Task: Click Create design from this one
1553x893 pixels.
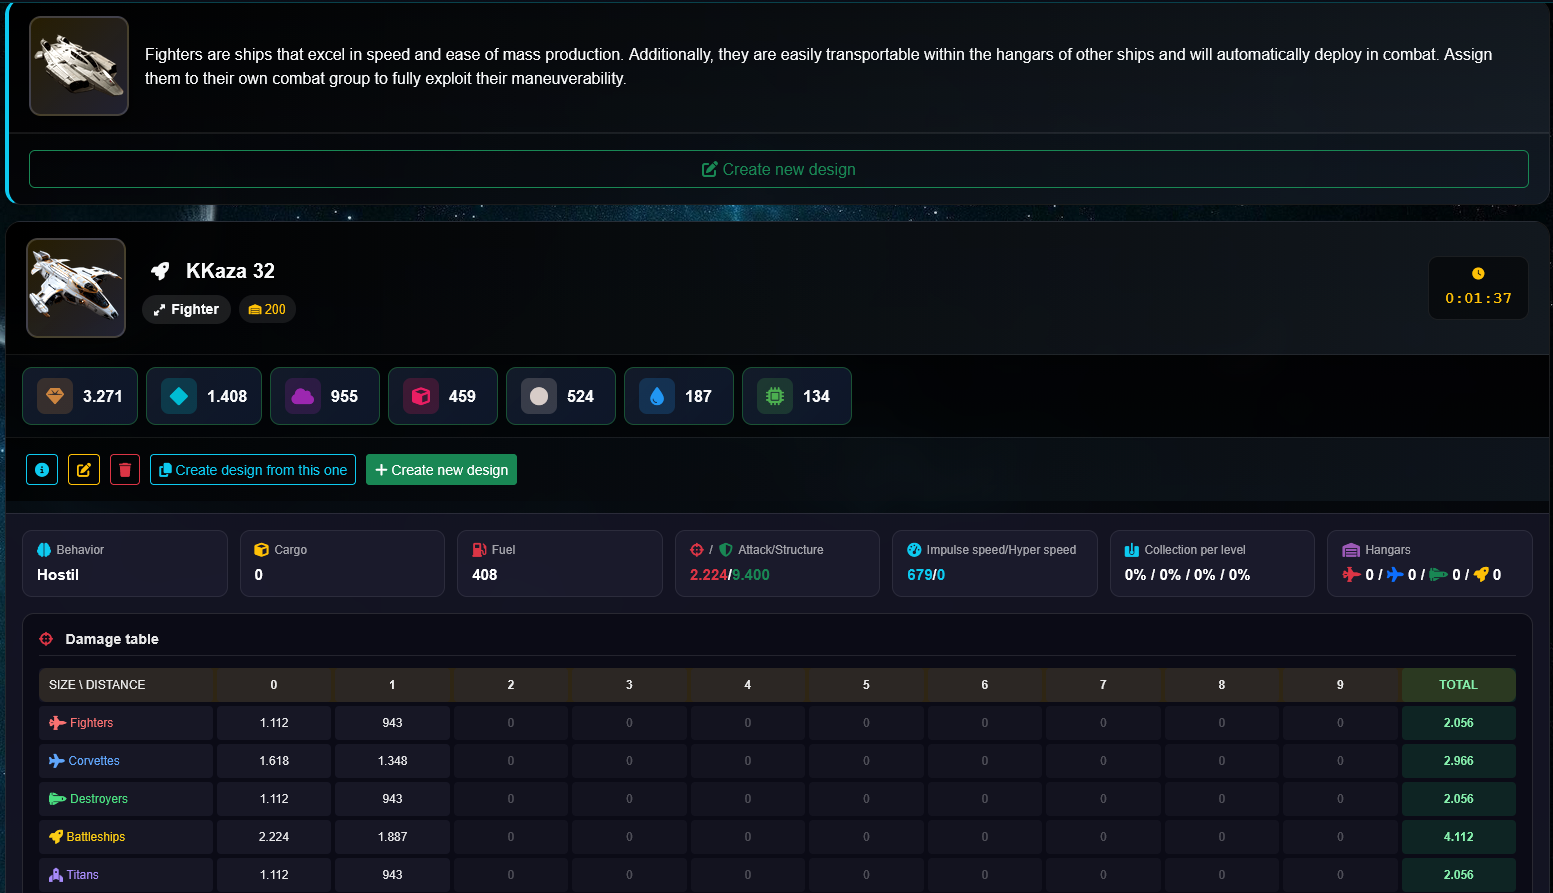Action: pos(253,470)
